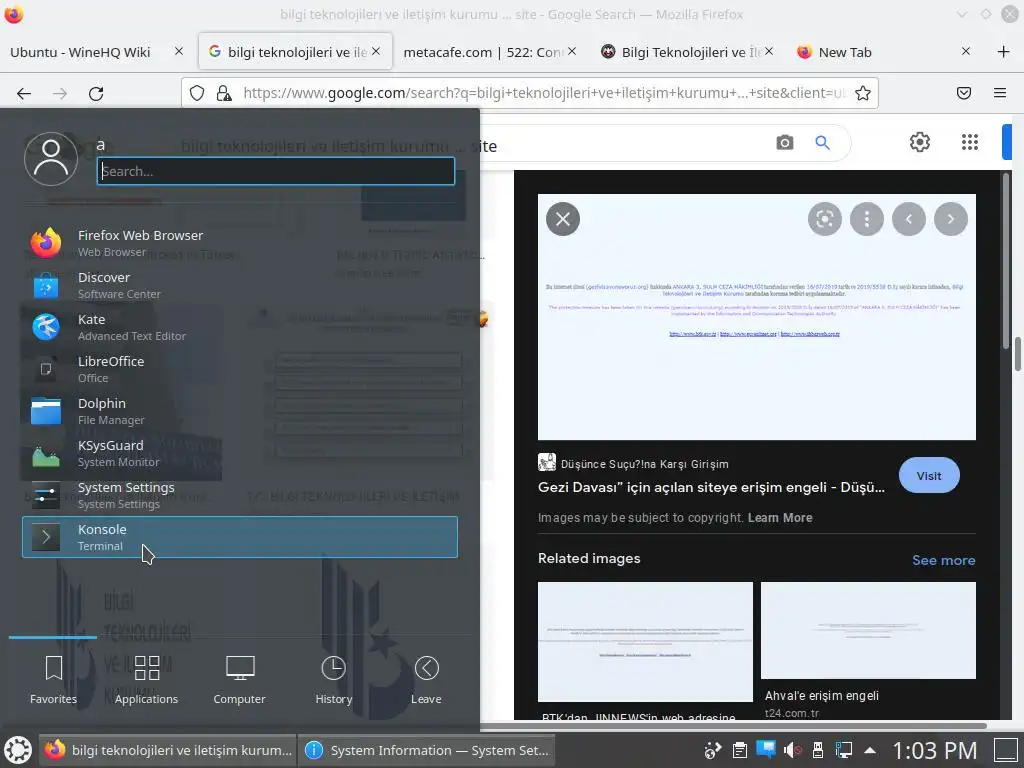Switch to the Favorites launcher tab

(x=54, y=679)
